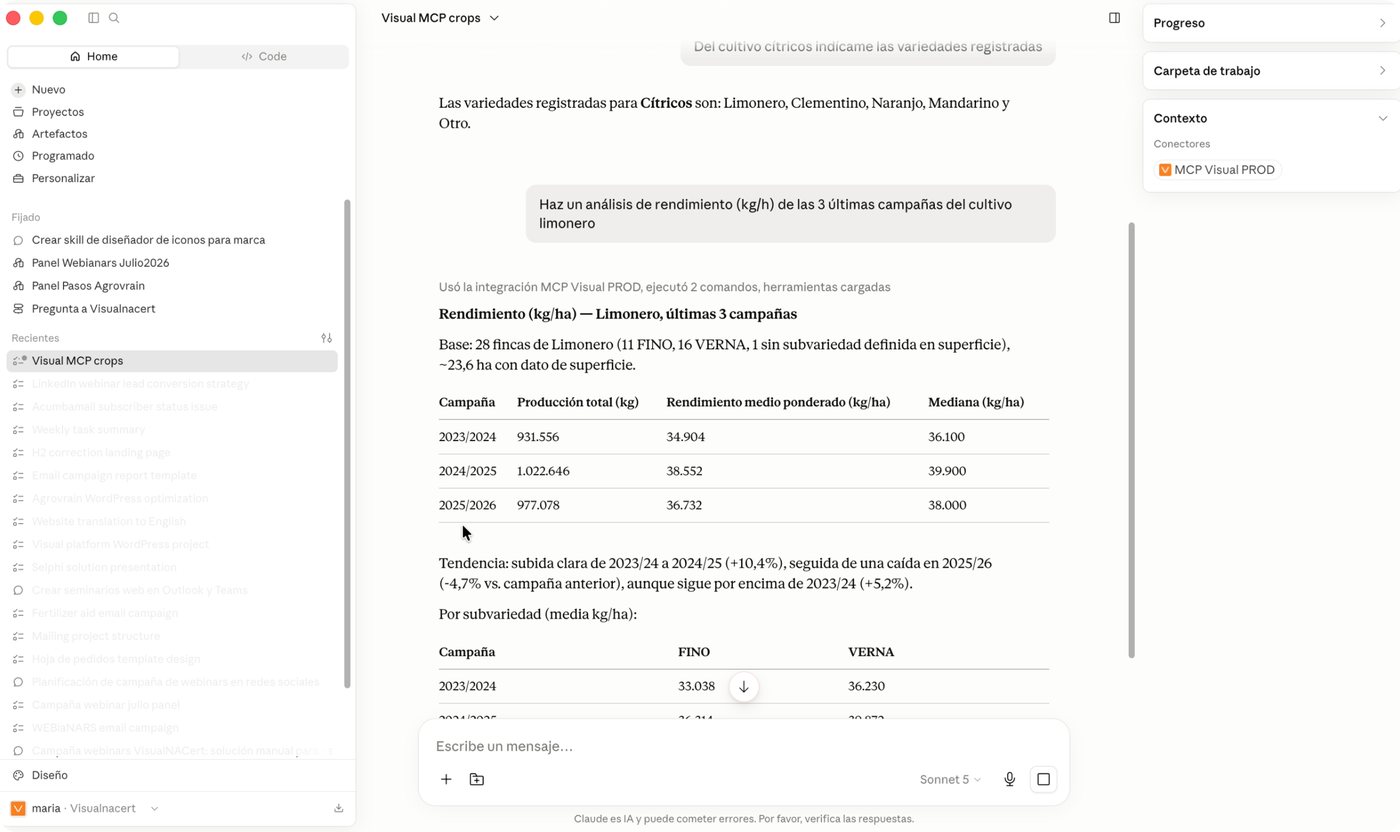Open Visual MCP crops title dropdown

point(440,18)
